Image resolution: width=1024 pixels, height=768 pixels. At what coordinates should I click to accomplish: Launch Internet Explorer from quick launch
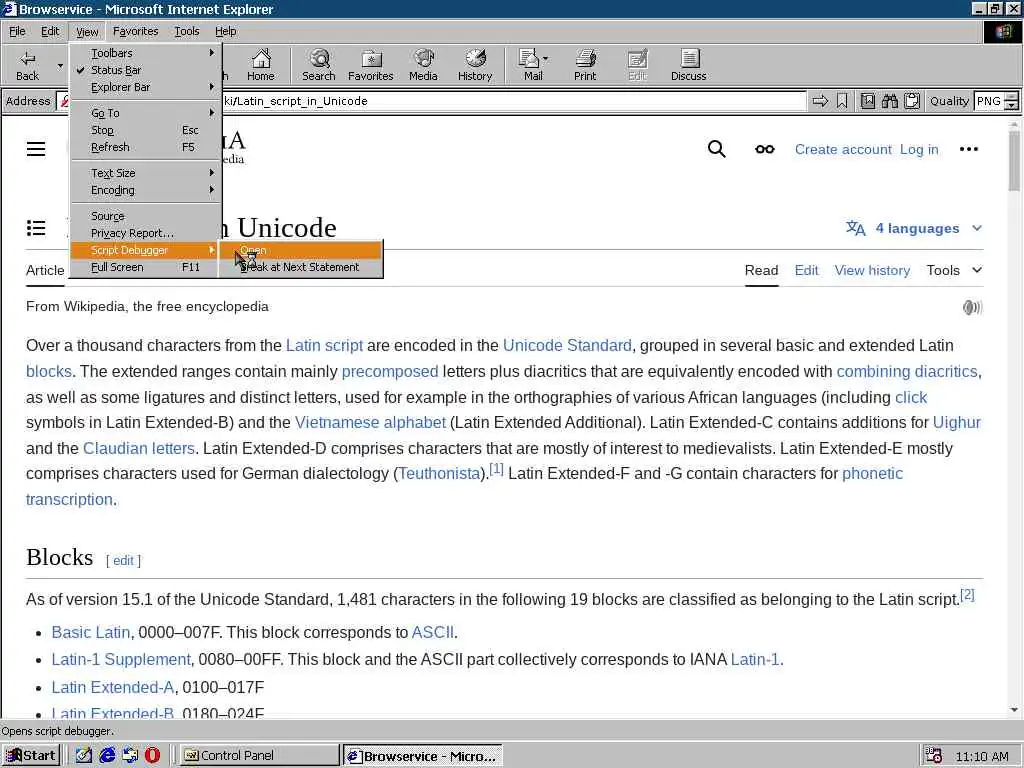tap(107, 755)
